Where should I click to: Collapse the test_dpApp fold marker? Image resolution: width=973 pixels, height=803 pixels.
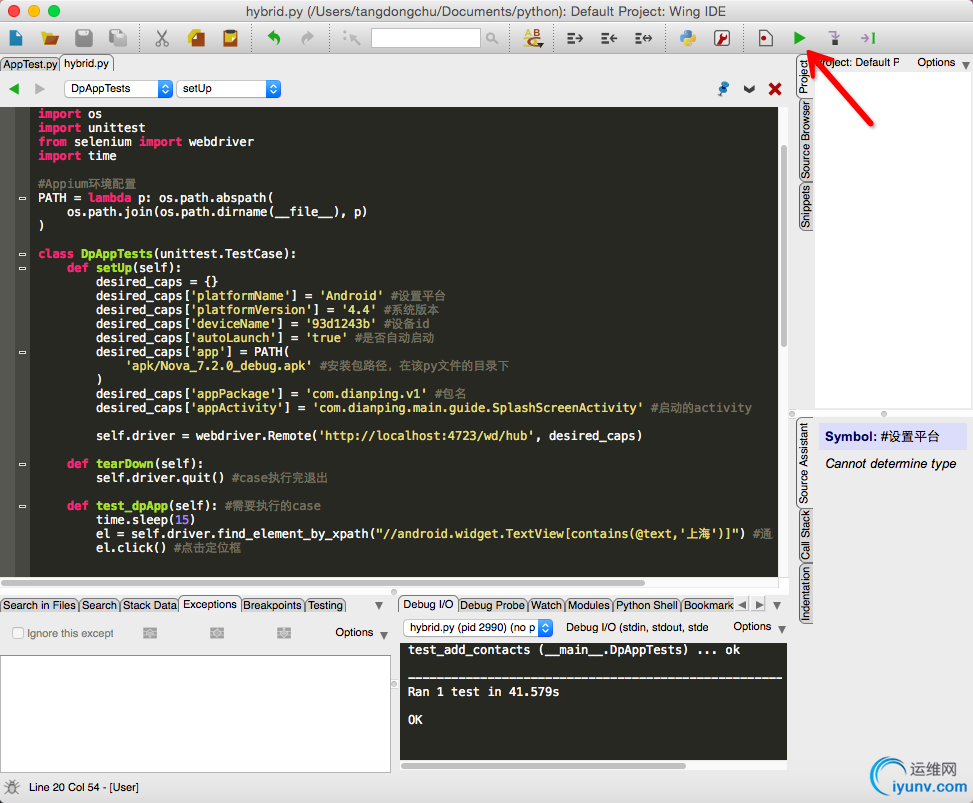pyautogui.click(x=22, y=506)
